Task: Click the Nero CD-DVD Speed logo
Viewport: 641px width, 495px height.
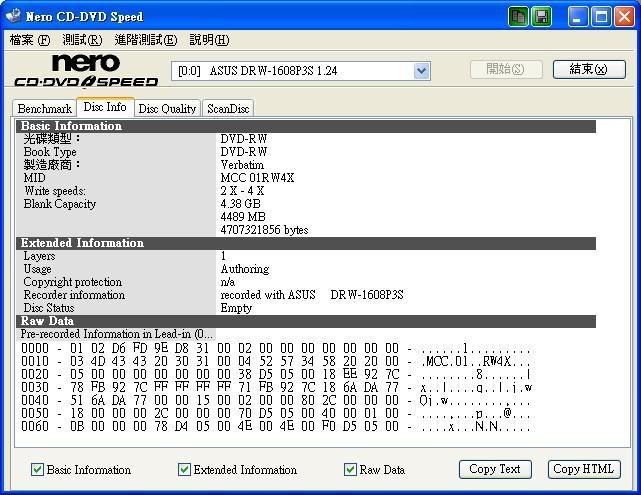Action: coord(86,70)
